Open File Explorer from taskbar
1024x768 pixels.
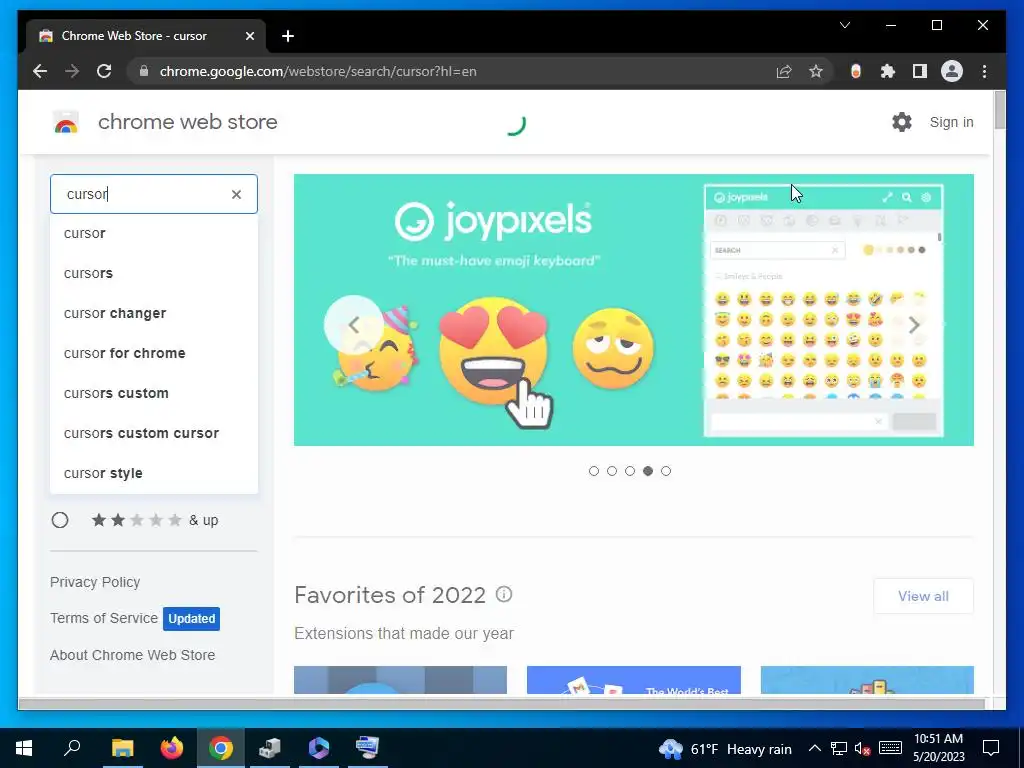tap(122, 748)
